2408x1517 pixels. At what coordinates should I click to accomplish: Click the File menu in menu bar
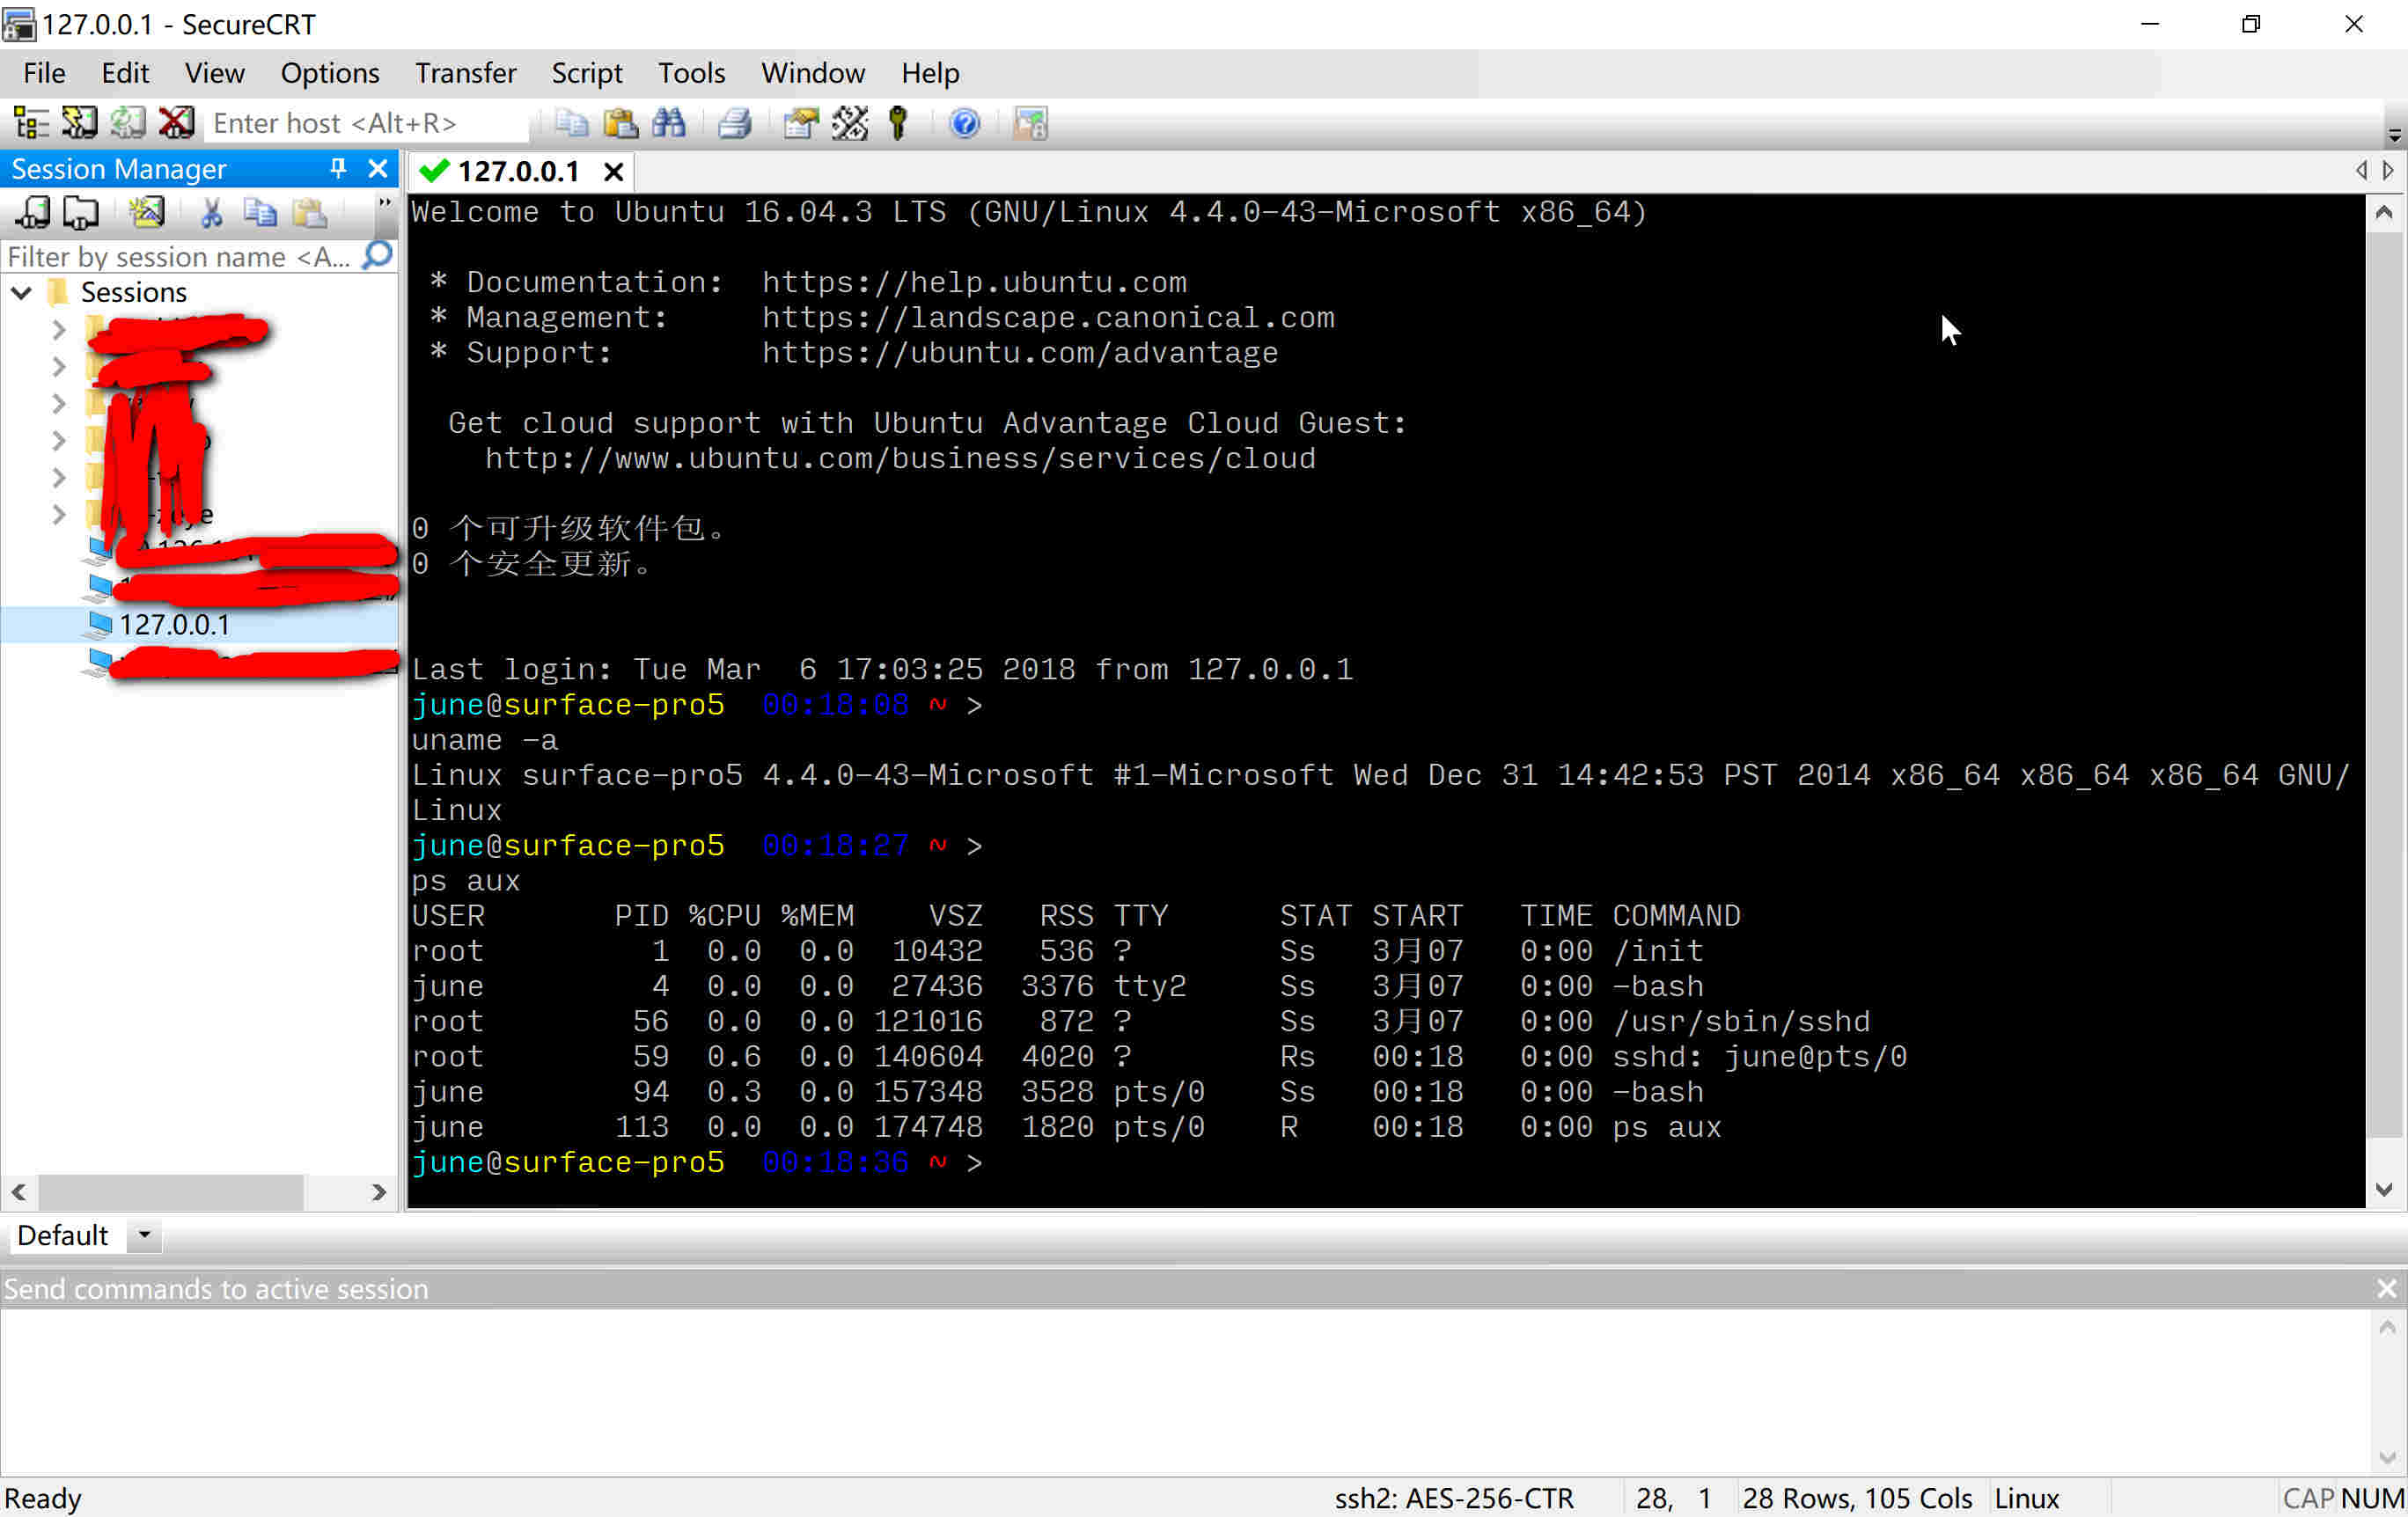coord(44,73)
